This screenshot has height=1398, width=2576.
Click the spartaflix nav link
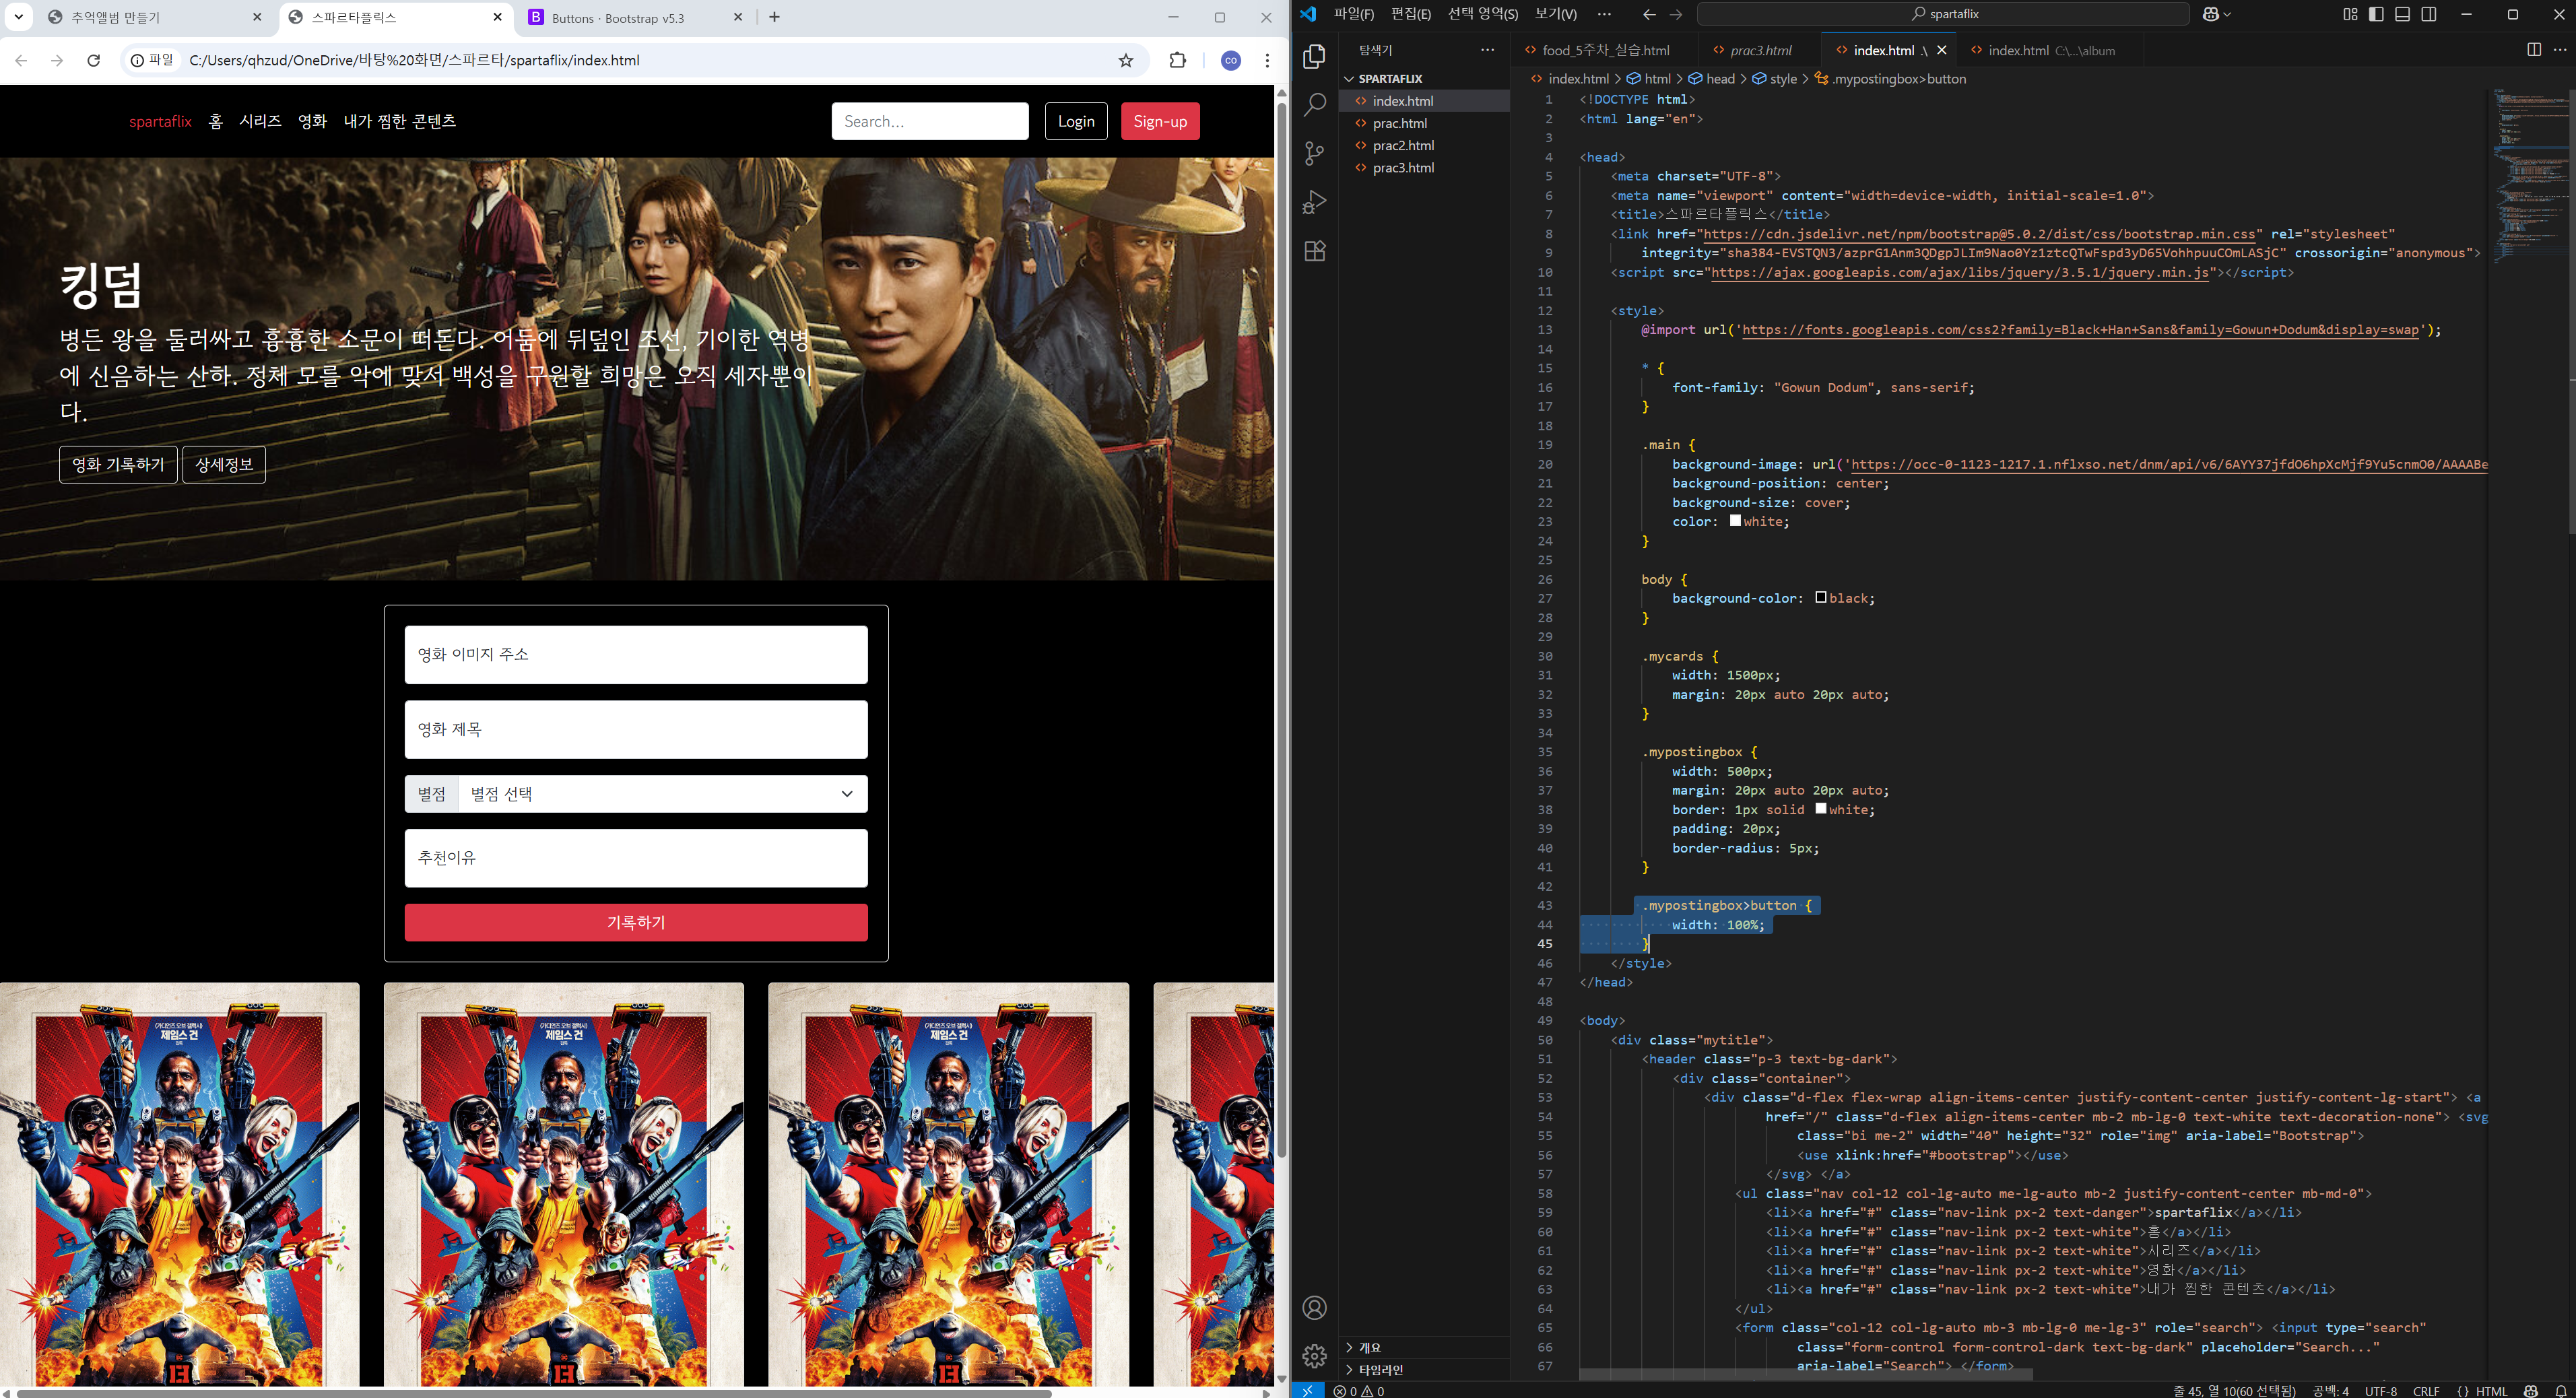coord(160,121)
